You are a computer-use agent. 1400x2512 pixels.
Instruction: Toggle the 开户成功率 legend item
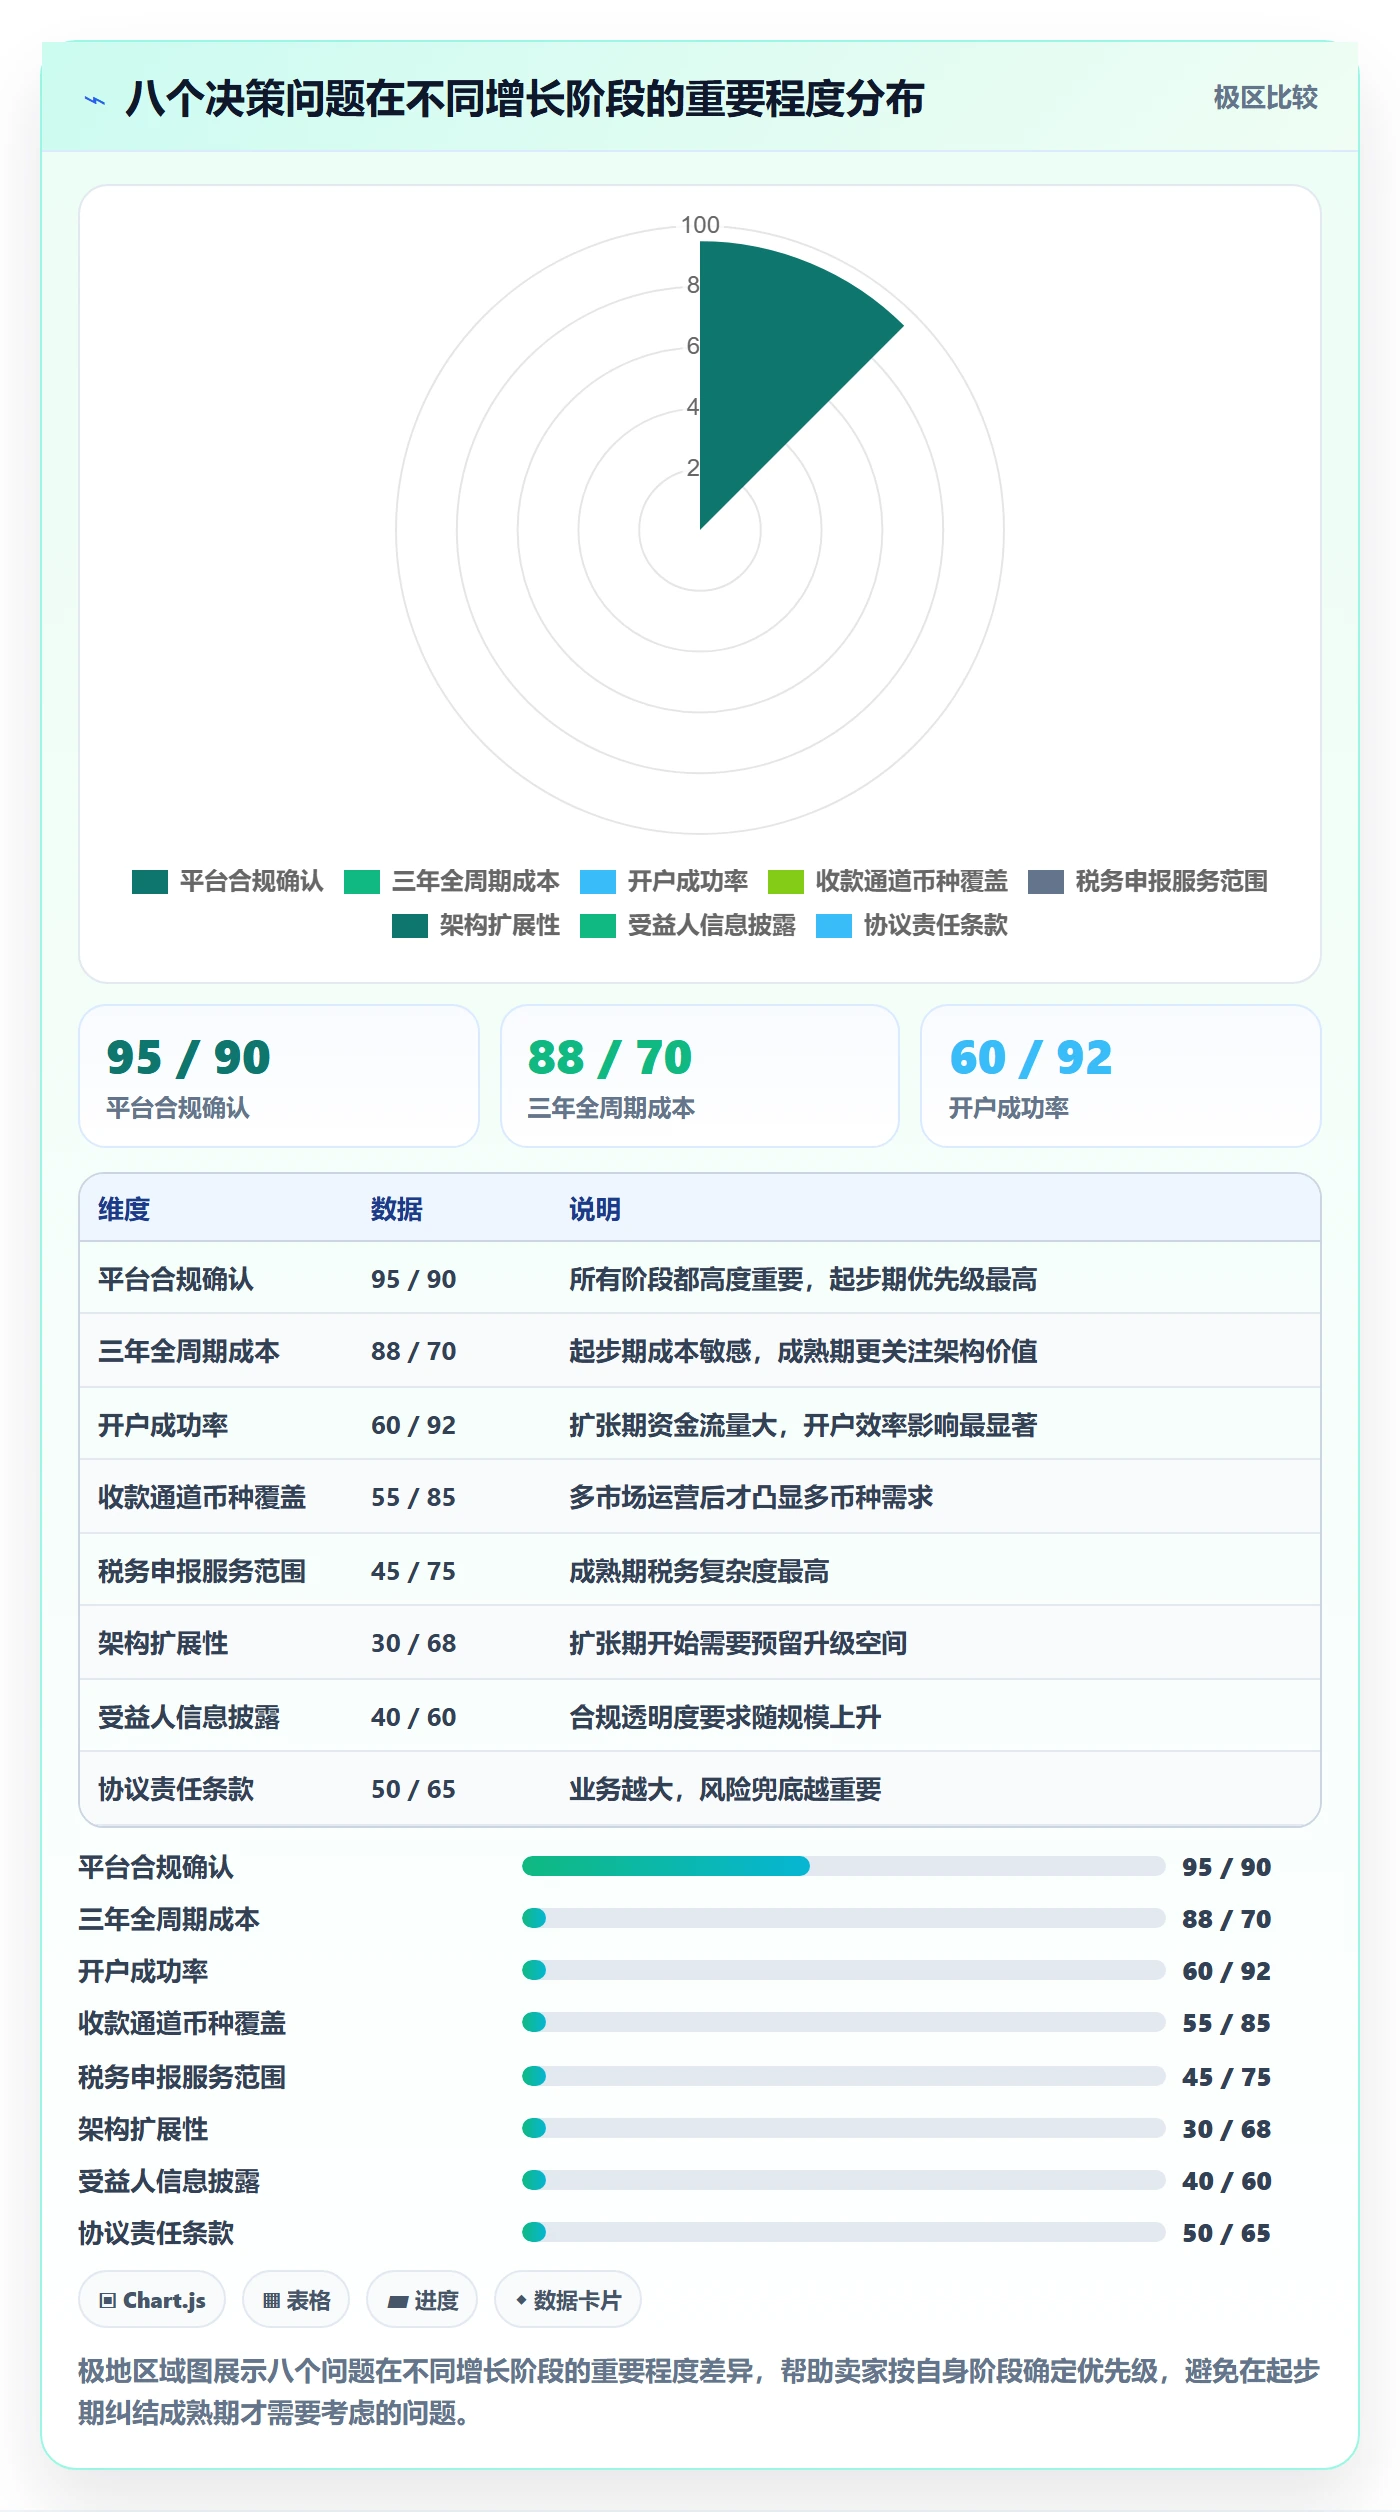tap(664, 881)
